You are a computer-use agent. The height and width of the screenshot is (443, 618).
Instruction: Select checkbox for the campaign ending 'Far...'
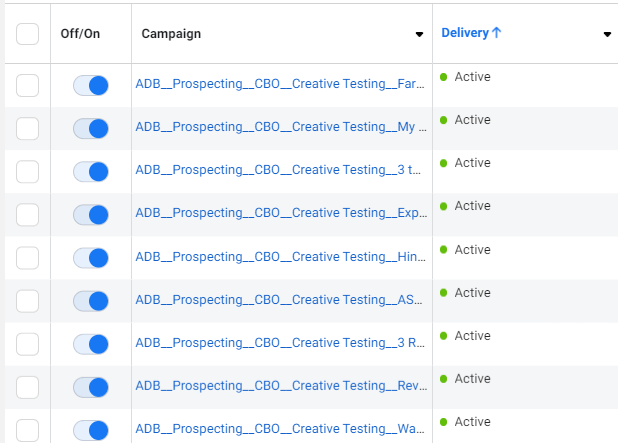coord(27,86)
